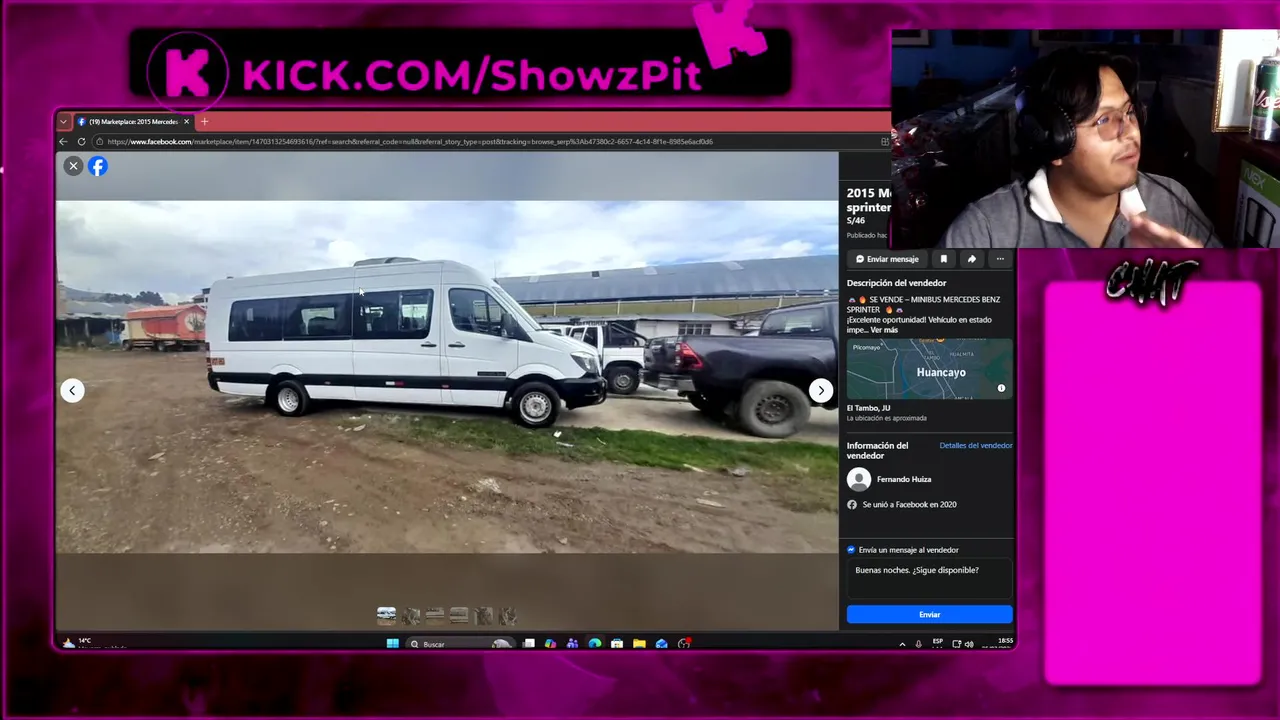Open the browser tab list dropdown

(x=63, y=122)
